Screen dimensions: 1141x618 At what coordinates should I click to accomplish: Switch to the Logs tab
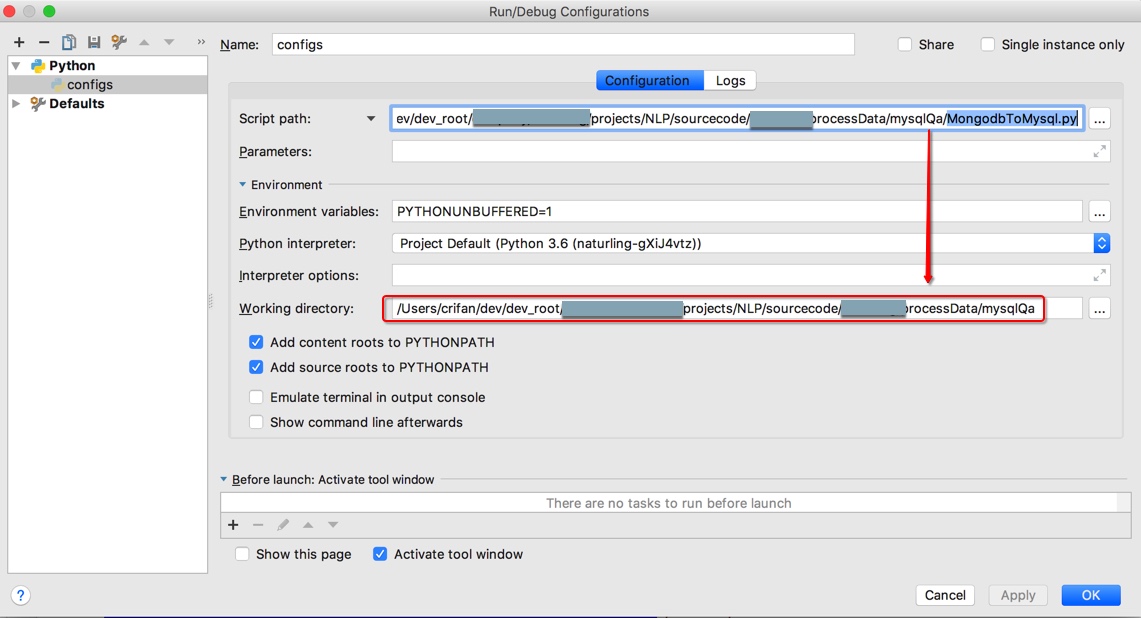click(x=730, y=80)
